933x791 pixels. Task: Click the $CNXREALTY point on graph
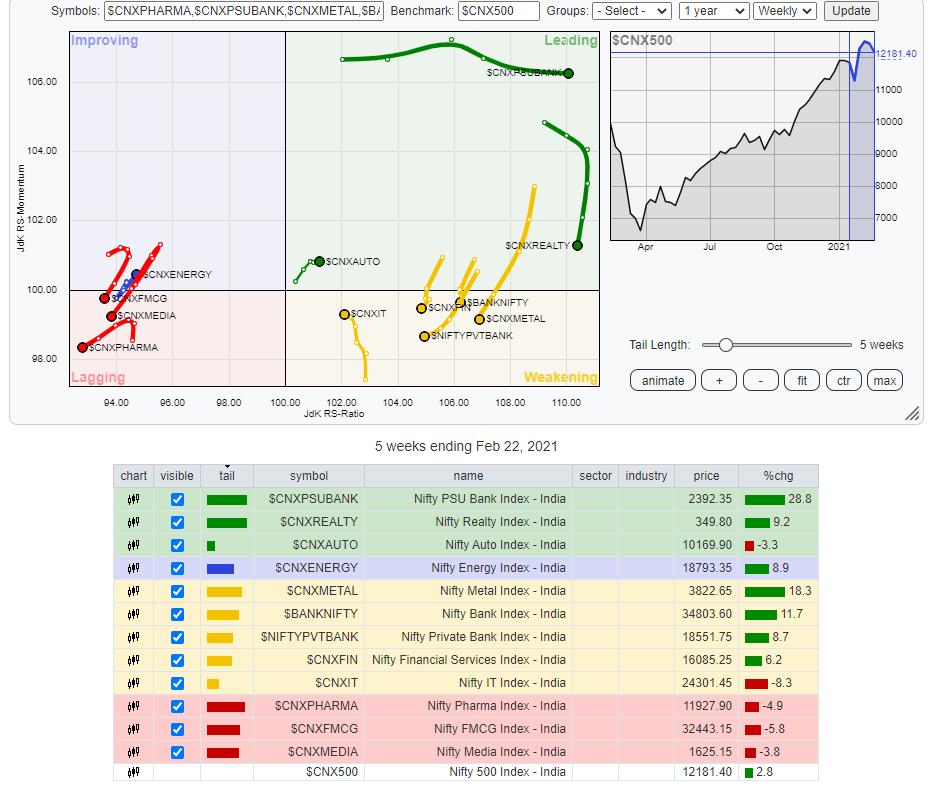click(x=577, y=245)
